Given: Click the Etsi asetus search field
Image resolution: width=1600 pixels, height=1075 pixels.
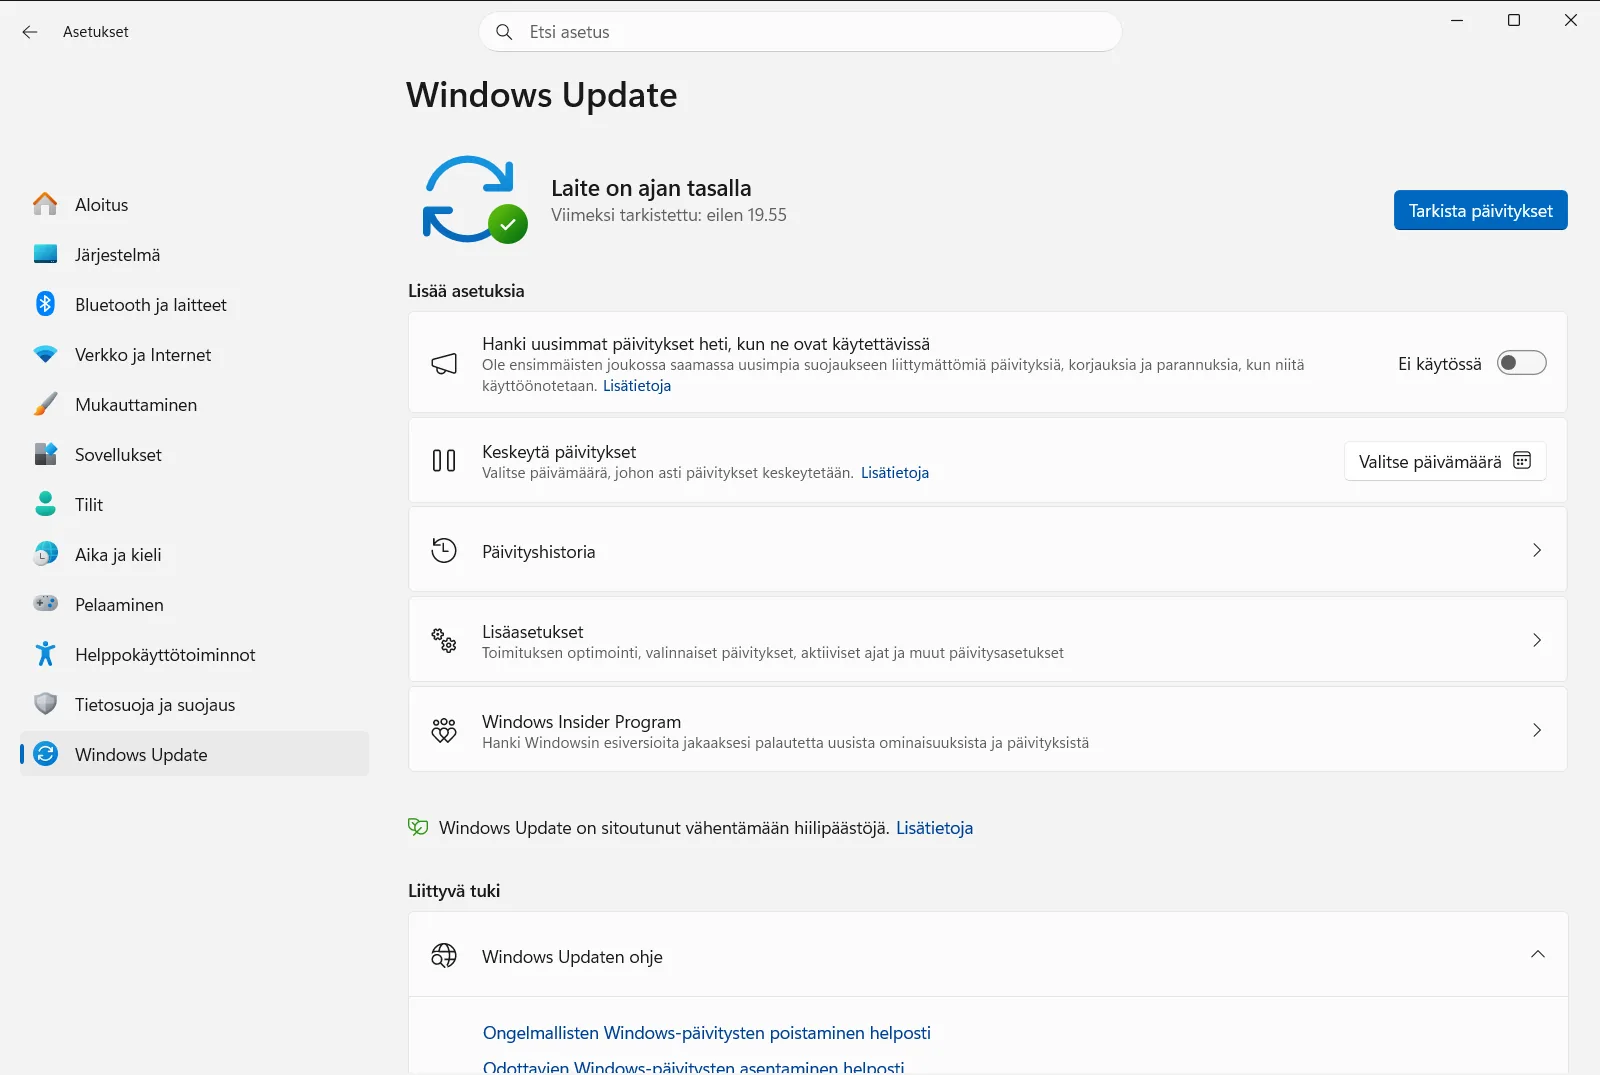Looking at the screenshot, I should (x=800, y=32).
